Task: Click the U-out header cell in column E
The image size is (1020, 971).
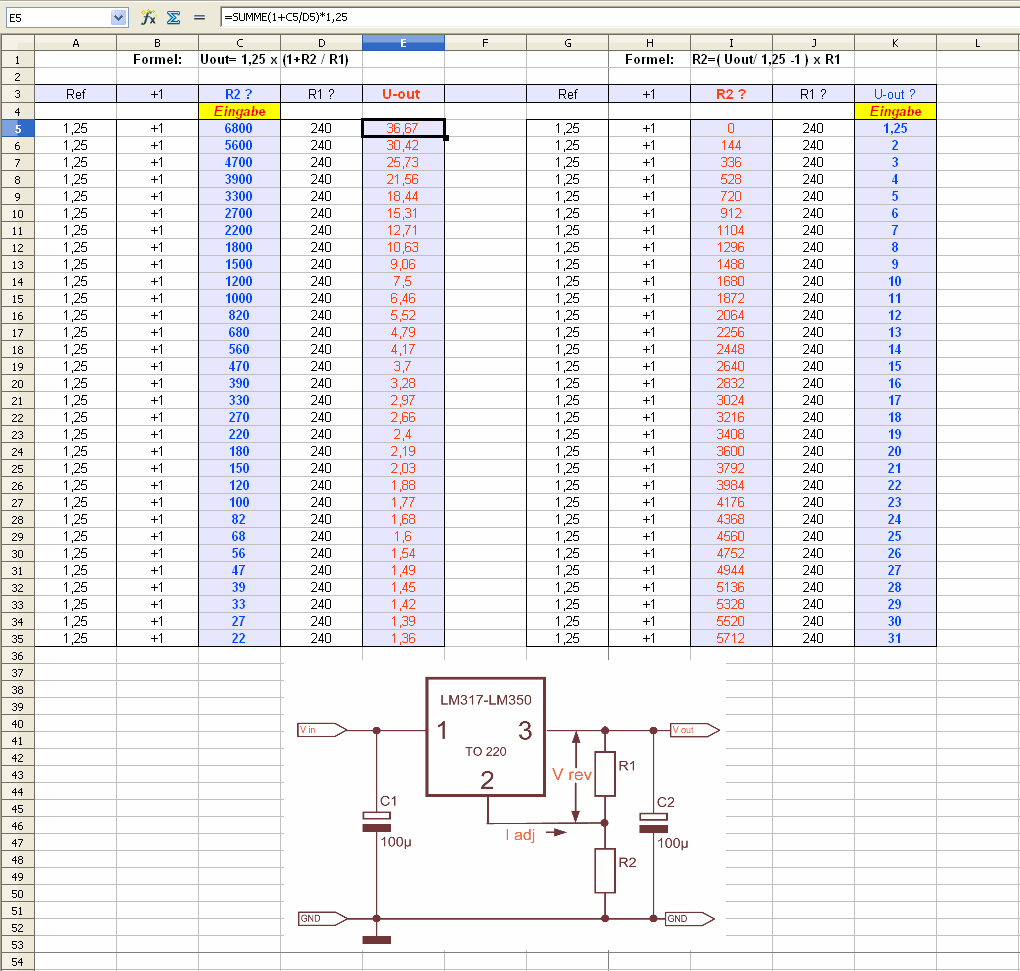Action: point(403,94)
